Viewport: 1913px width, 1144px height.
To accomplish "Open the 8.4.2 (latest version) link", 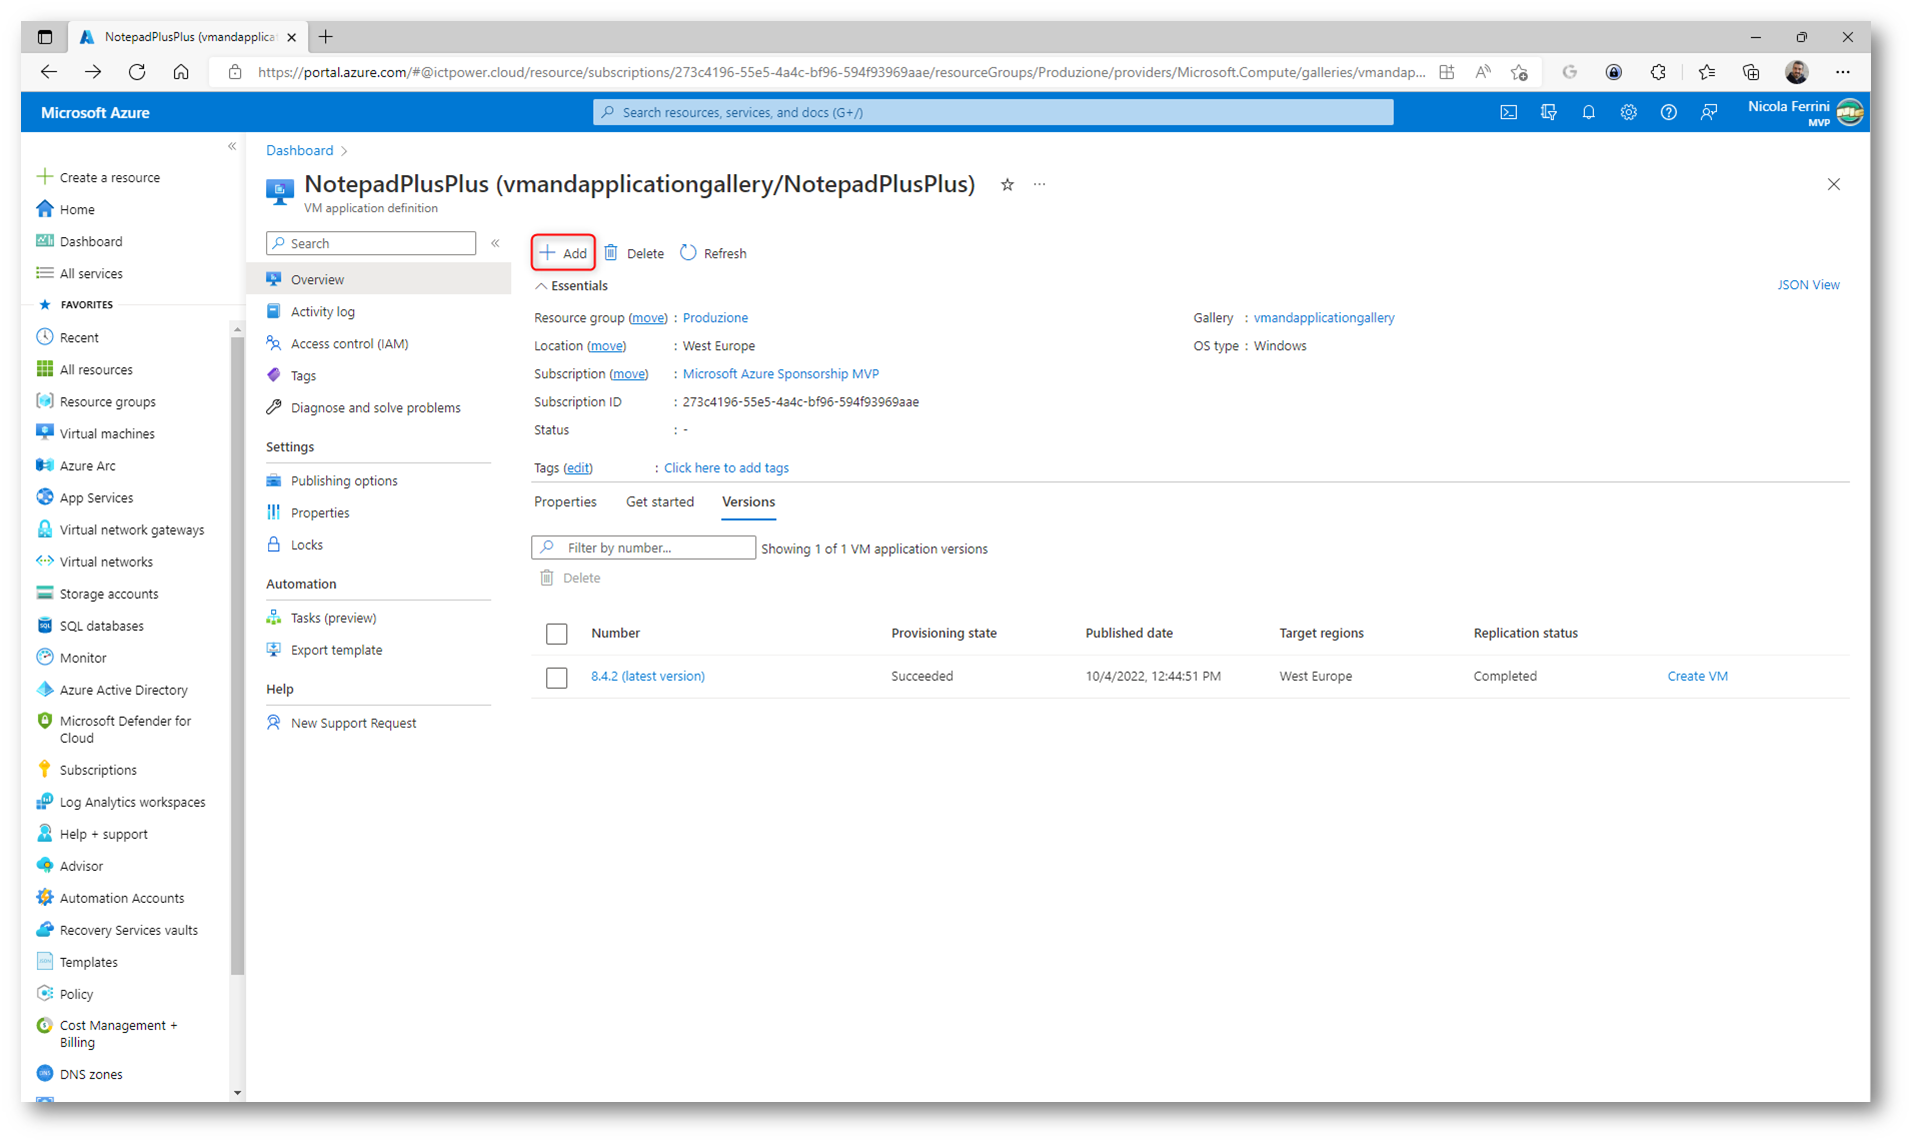I will pos(647,676).
